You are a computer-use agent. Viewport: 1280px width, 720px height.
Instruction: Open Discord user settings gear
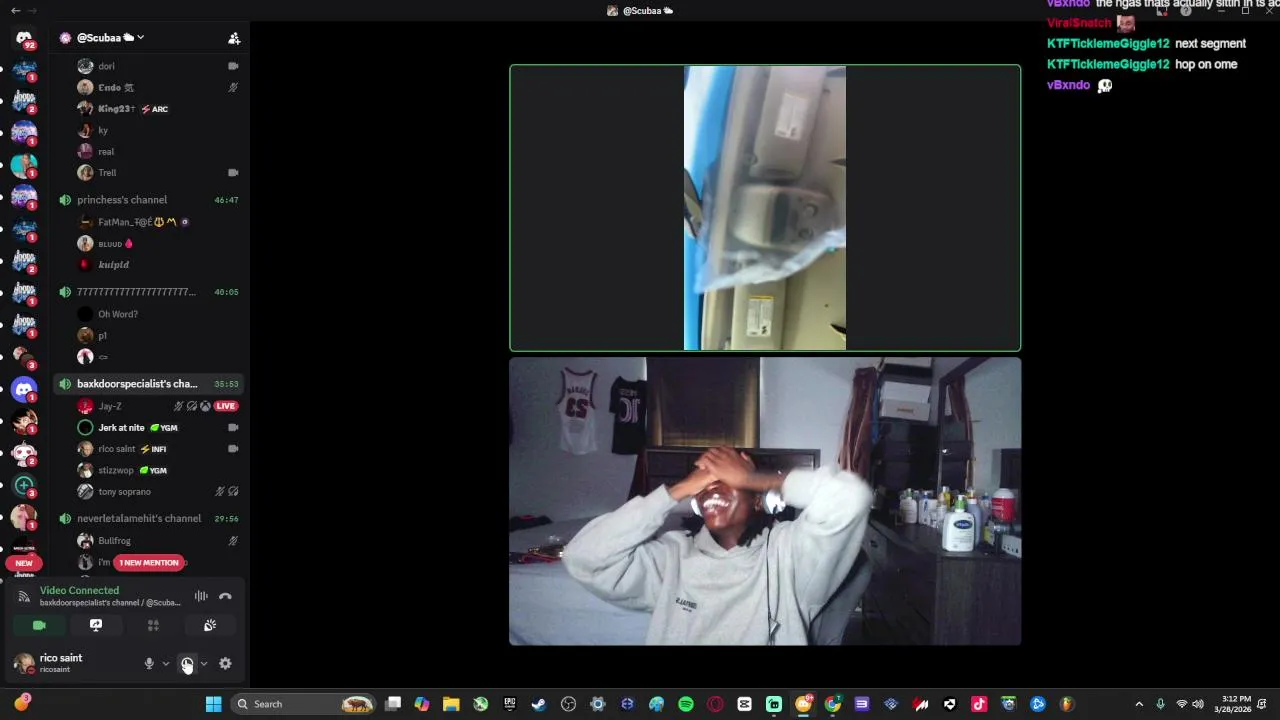225,663
